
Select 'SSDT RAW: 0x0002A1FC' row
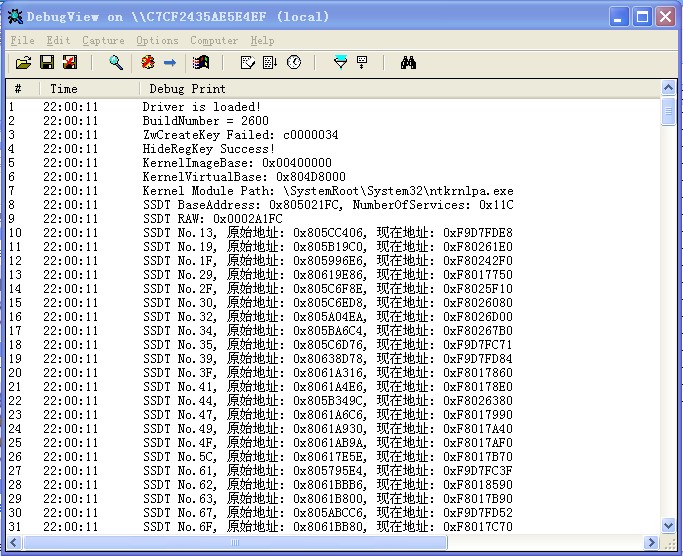[333, 218]
